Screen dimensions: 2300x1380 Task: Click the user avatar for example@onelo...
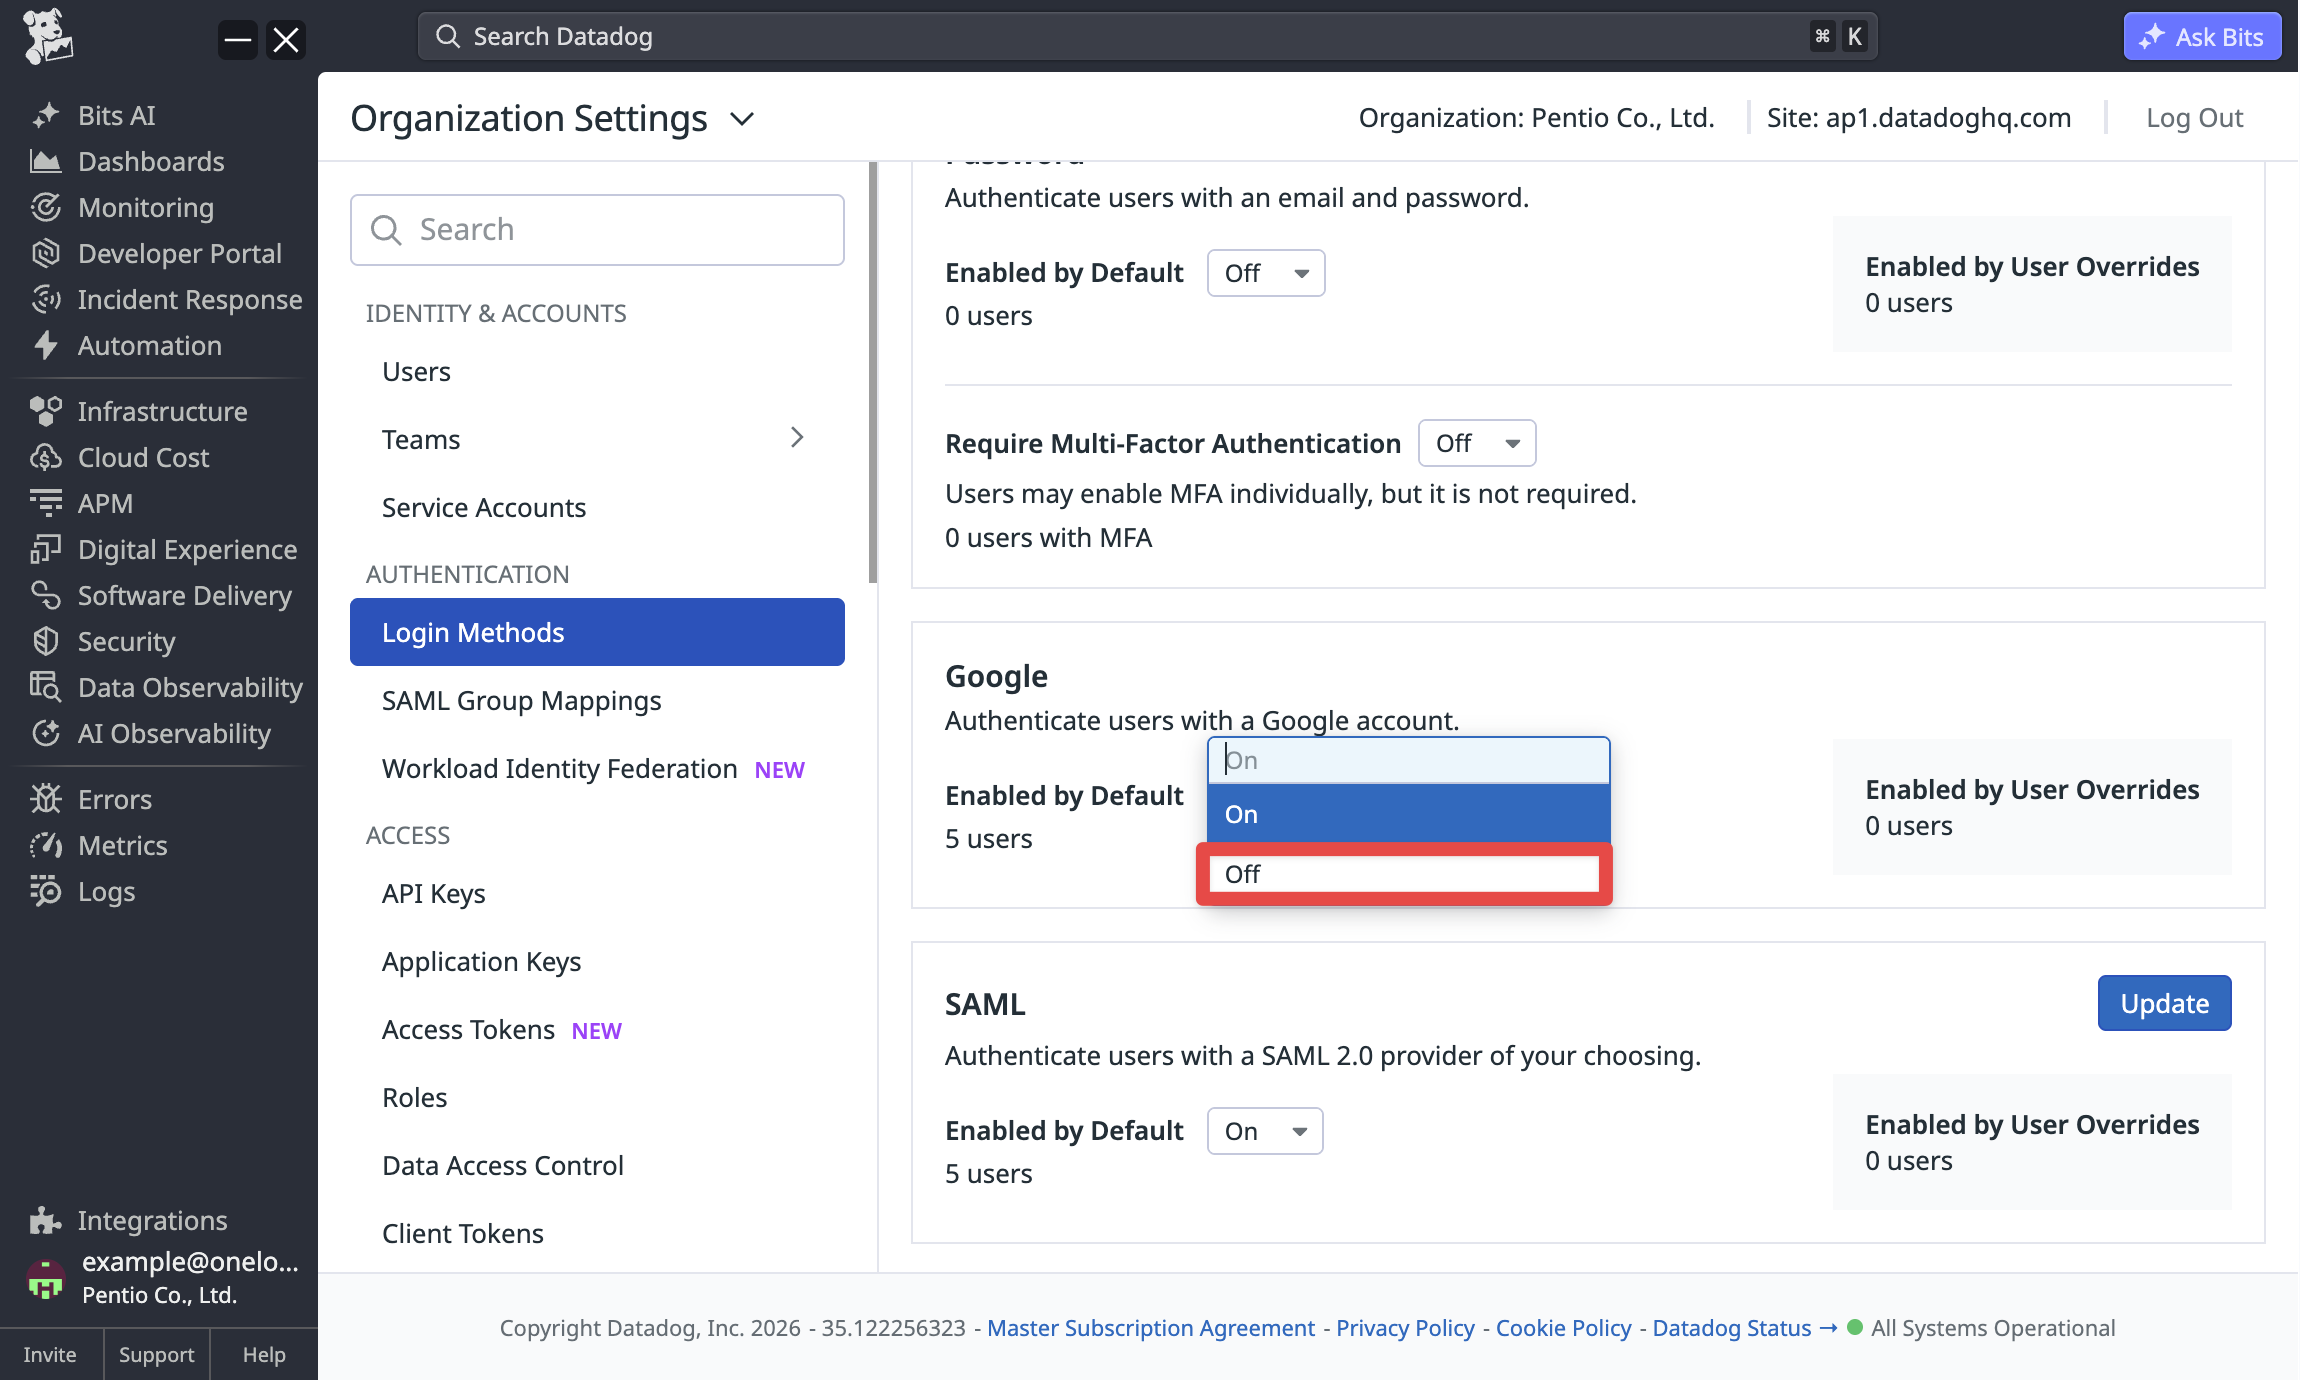(x=45, y=1278)
